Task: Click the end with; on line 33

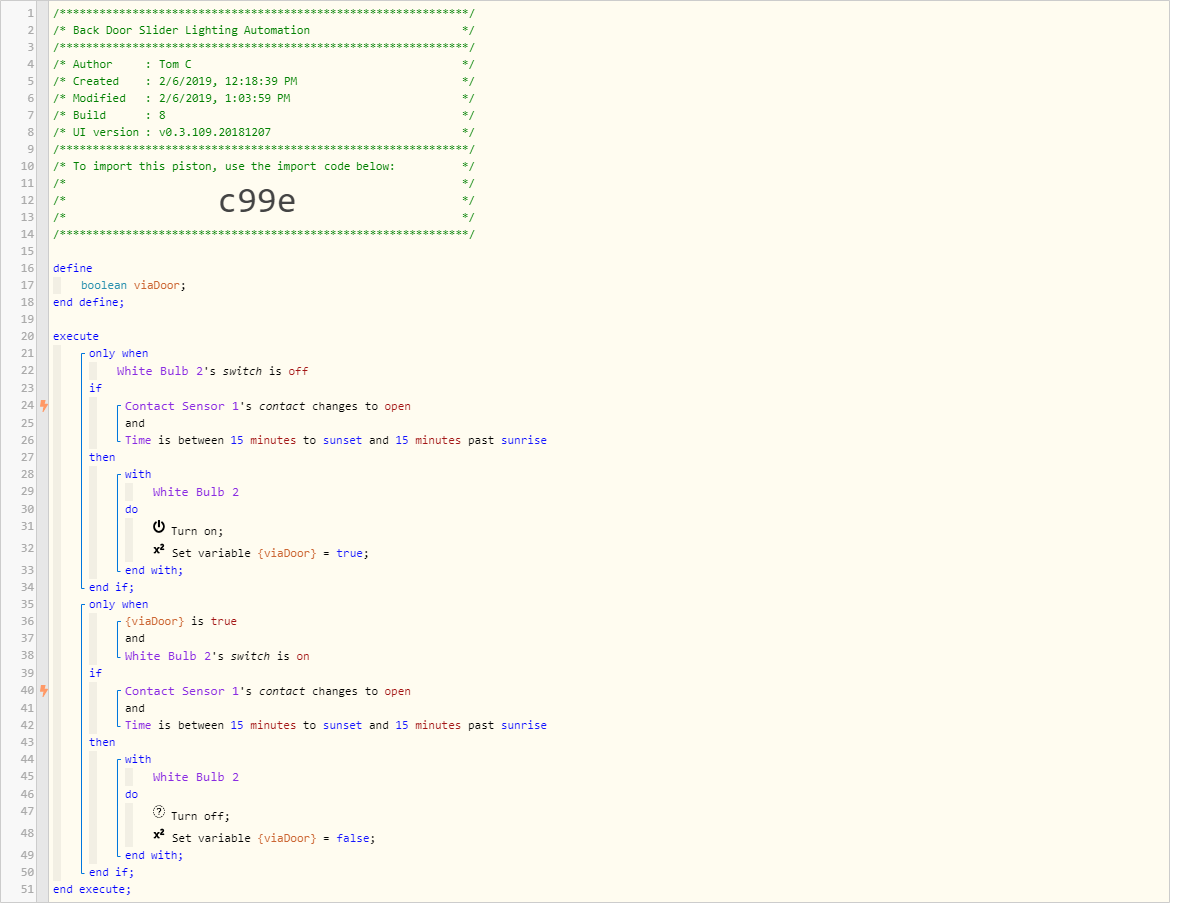Action: (x=154, y=570)
